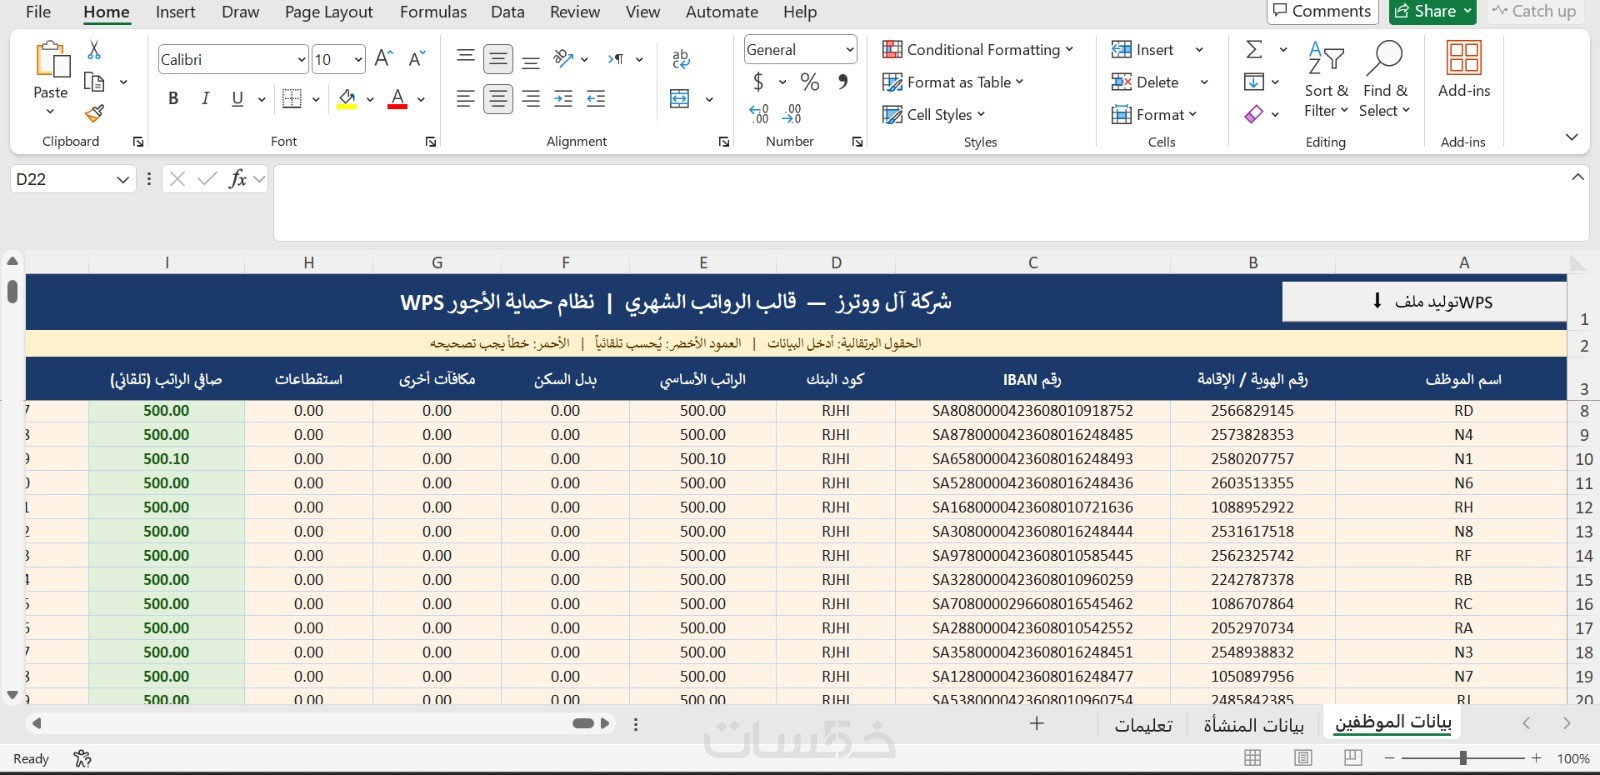Click the Merge and Center icon
Image resolution: width=1600 pixels, height=775 pixels.
tap(680, 98)
